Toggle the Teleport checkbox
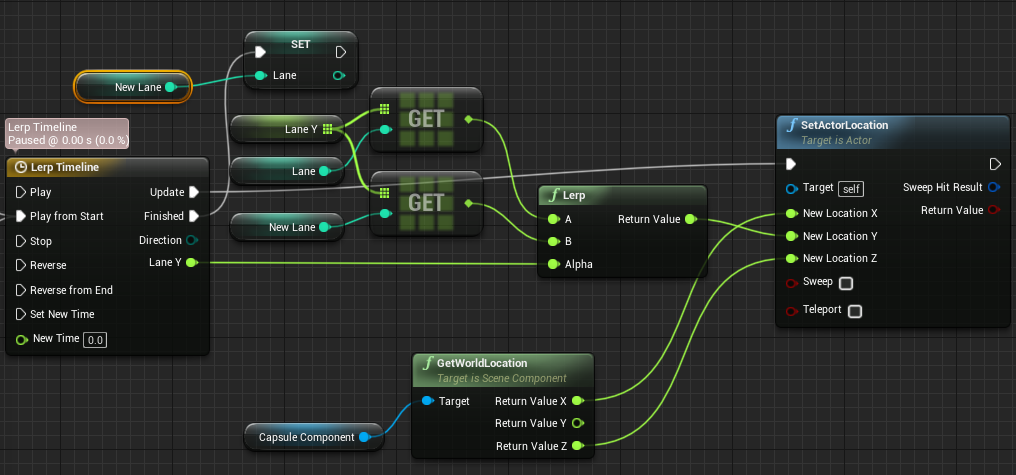The height and width of the screenshot is (475, 1016). (854, 311)
